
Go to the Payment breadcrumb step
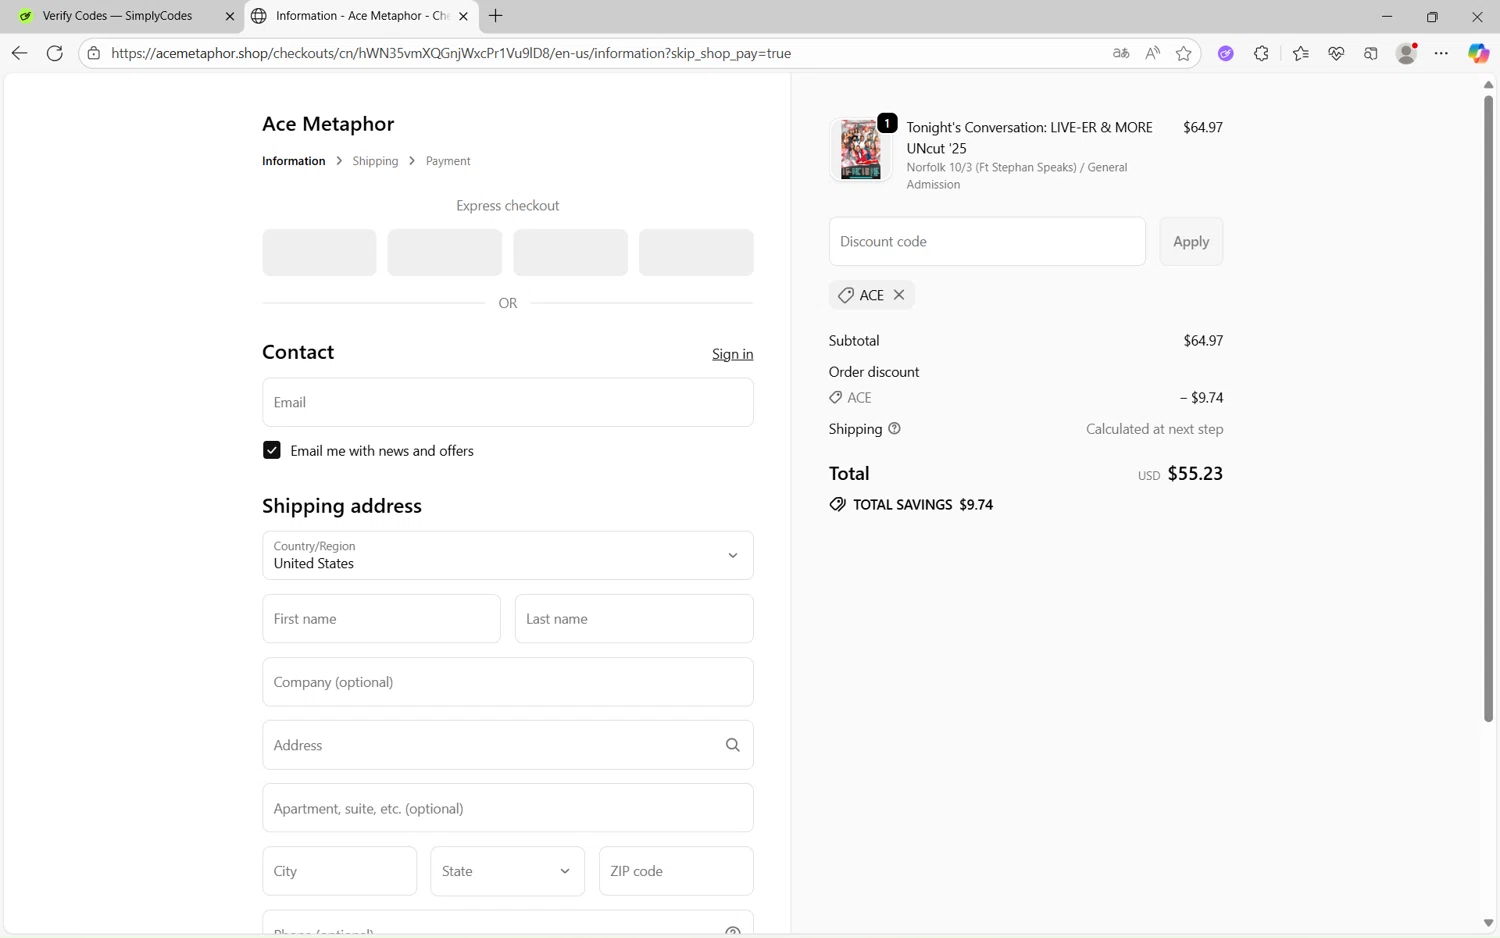tap(448, 161)
